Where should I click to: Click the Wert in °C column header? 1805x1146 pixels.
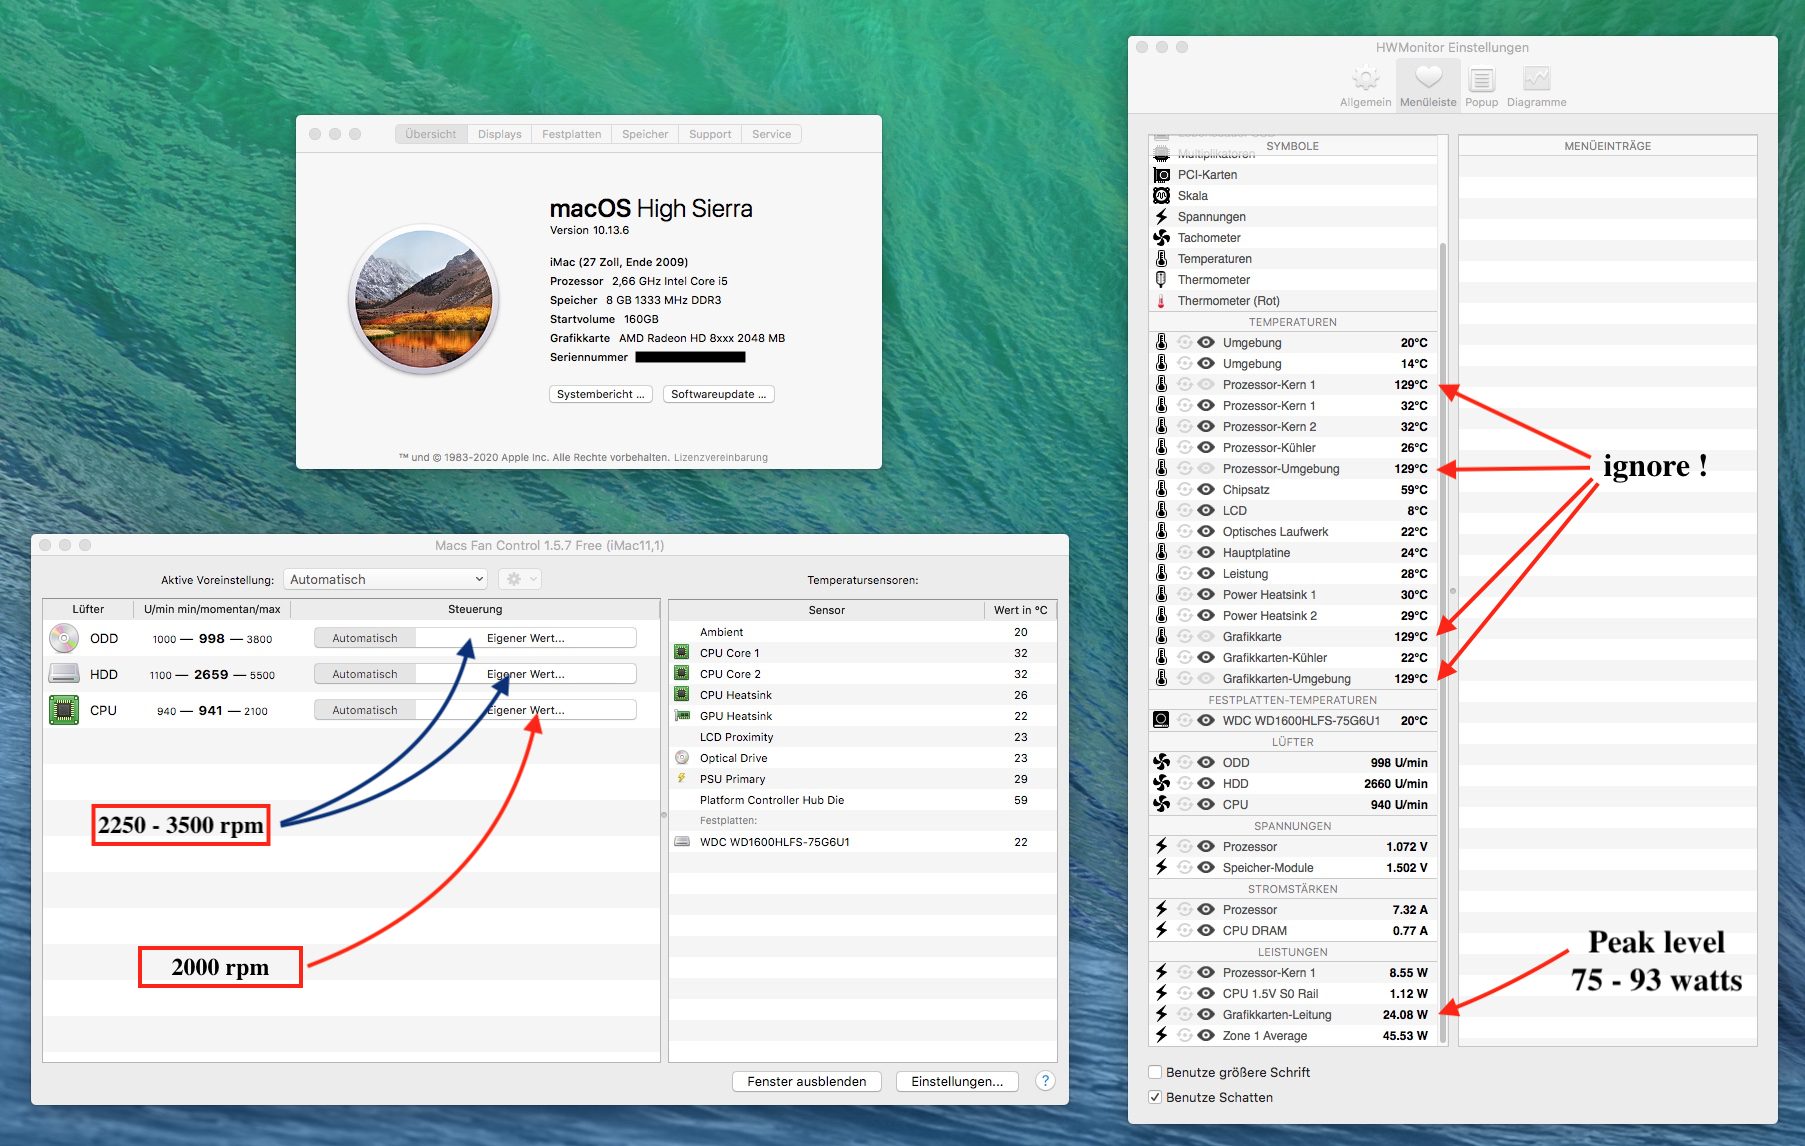[1021, 610]
